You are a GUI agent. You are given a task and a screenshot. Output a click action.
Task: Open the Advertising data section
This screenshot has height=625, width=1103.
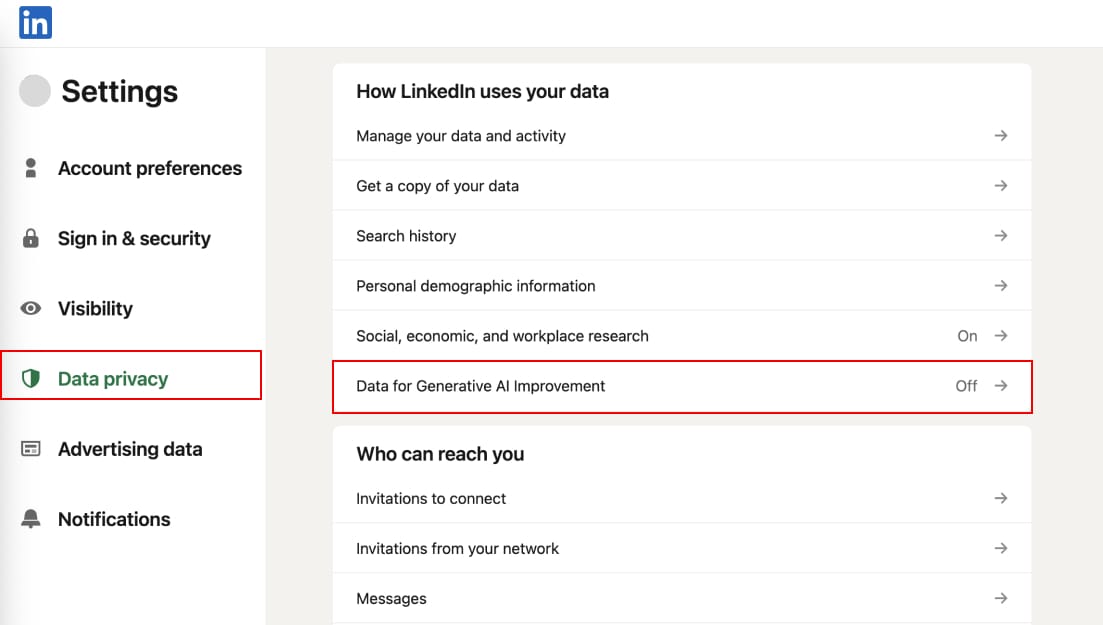132,448
